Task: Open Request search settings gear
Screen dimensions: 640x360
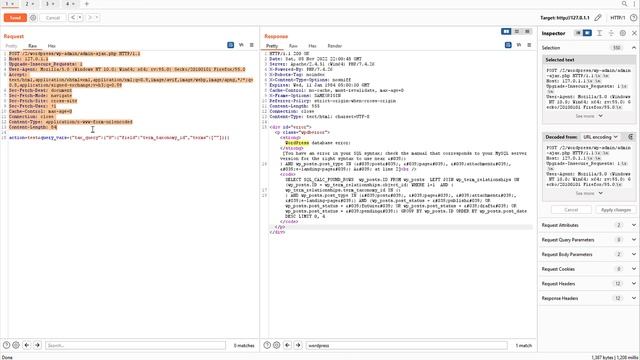Action: pyautogui.click(x=16, y=345)
